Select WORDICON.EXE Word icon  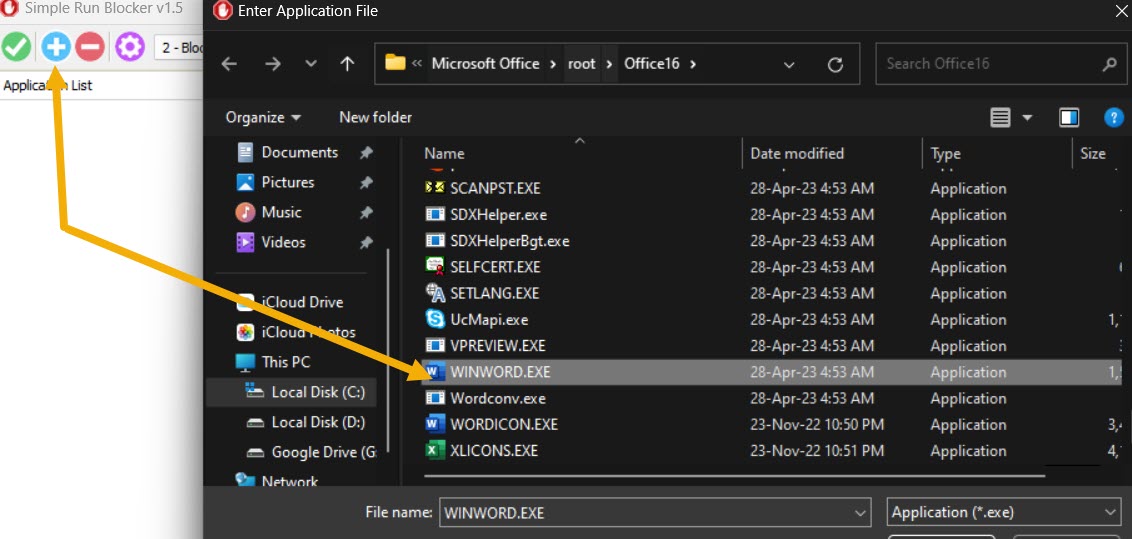point(435,424)
